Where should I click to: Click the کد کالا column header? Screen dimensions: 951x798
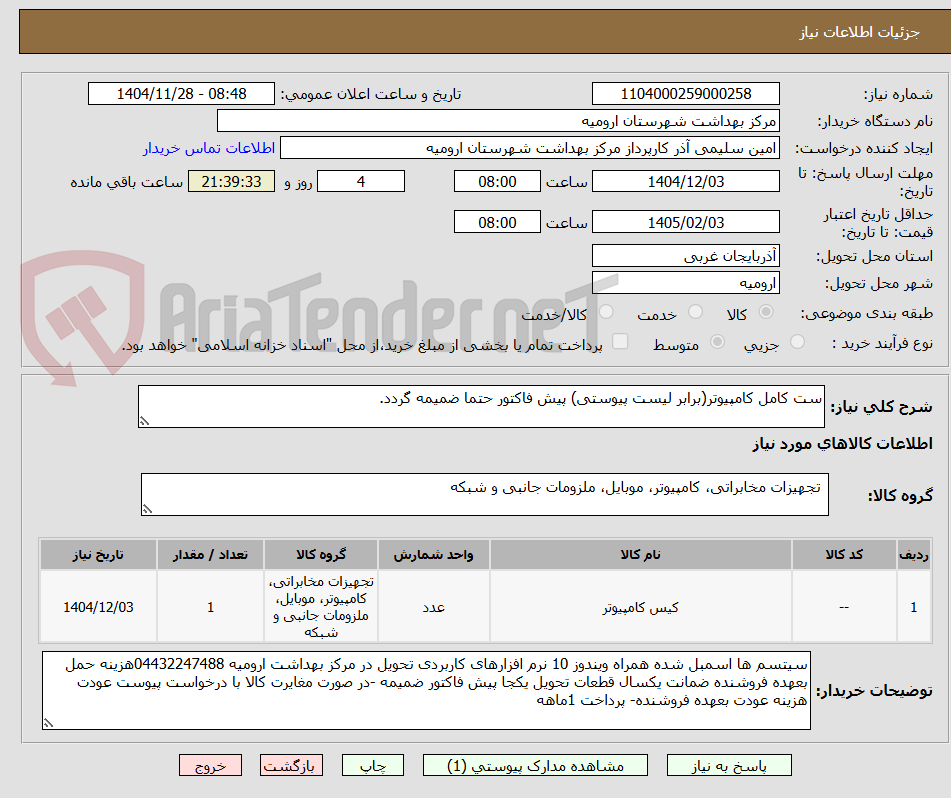pos(844,554)
